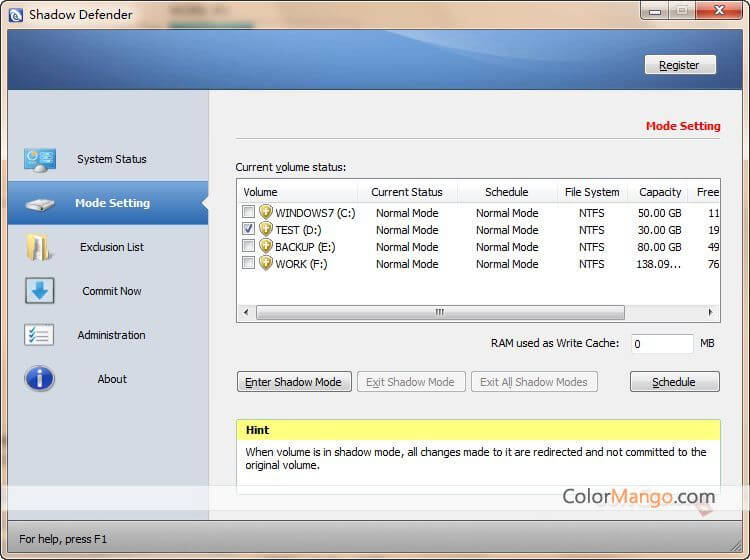This screenshot has width=750, height=560.
Task: Click the Register button
Action: click(679, 65)
